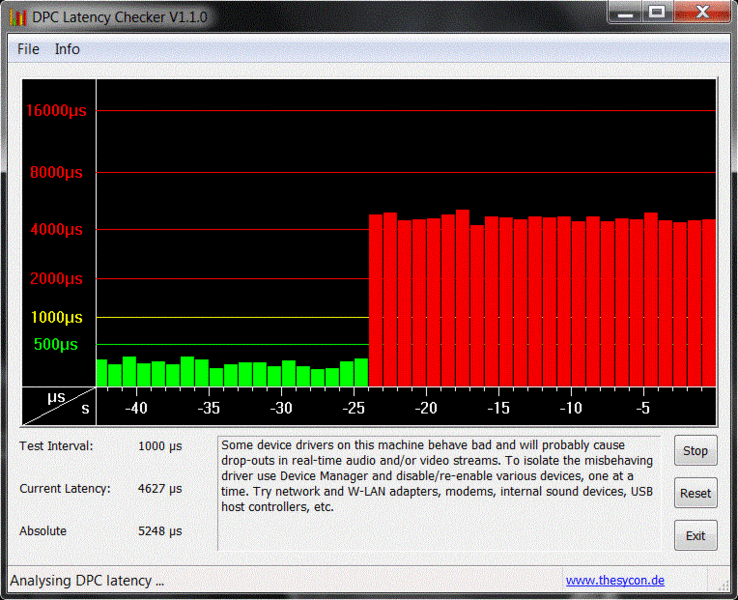Click the -5 time axis label
The width and height of the screenshot is (738, 600).
(x=643, y=408)
